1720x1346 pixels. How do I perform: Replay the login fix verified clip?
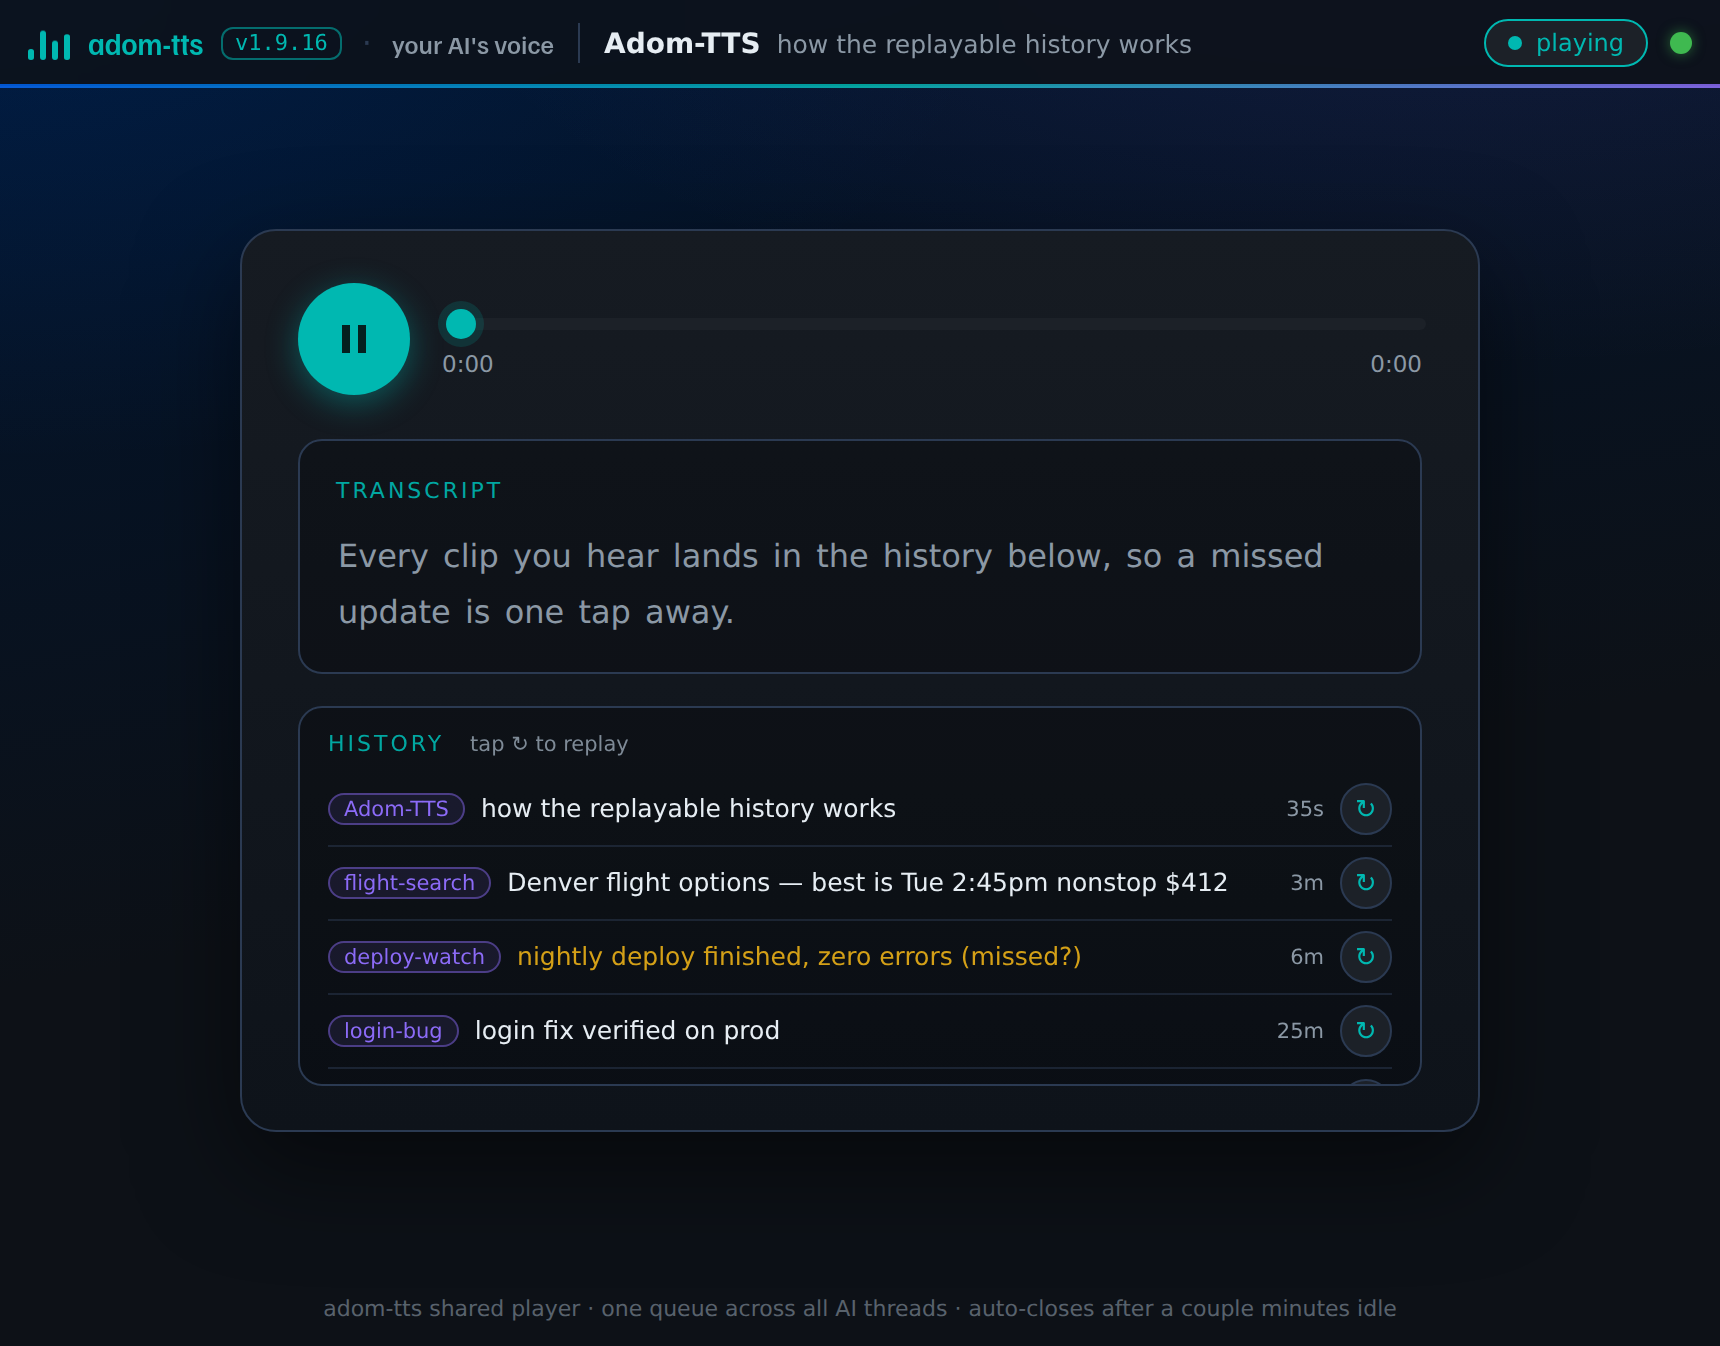point(1365,1031)
